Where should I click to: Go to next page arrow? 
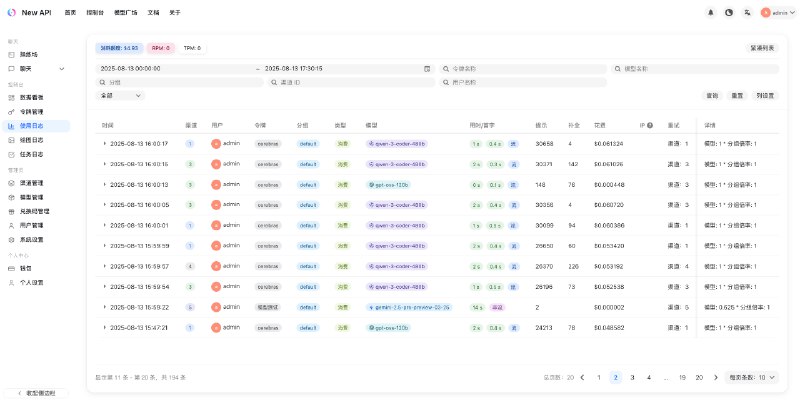click(716, 378)
